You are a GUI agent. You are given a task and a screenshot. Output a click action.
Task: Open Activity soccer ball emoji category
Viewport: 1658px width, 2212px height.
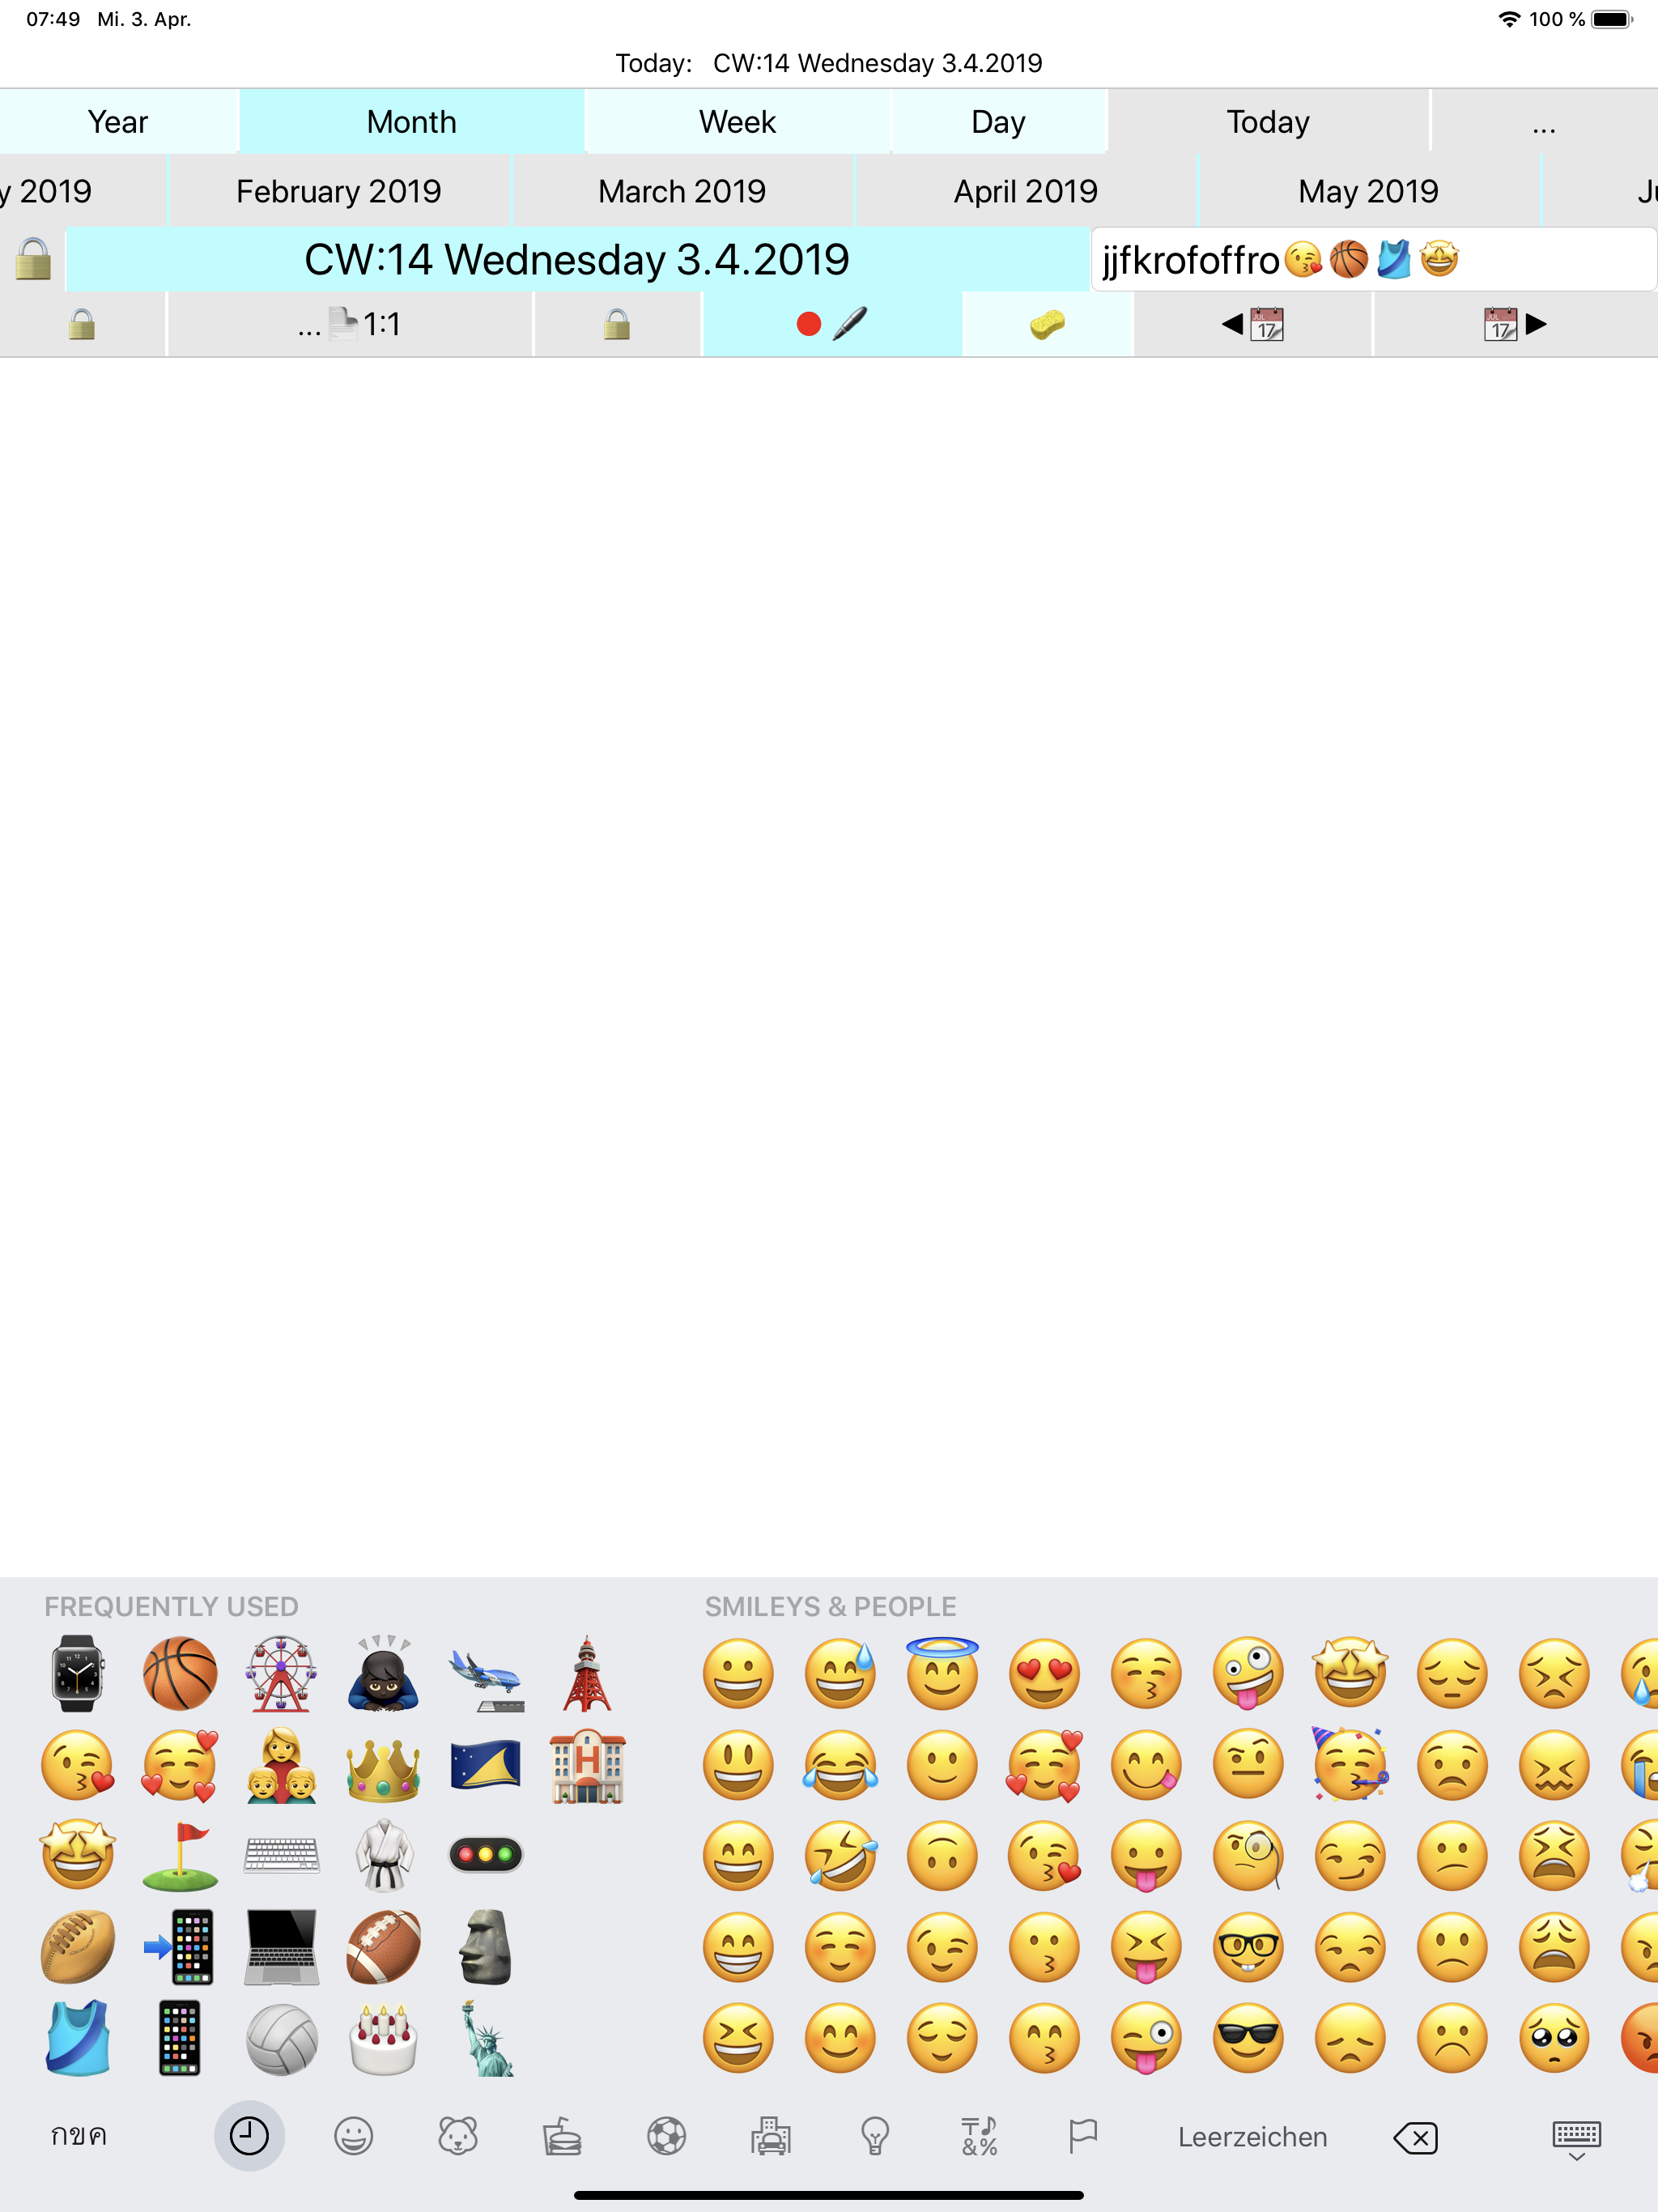(666, 2136)
